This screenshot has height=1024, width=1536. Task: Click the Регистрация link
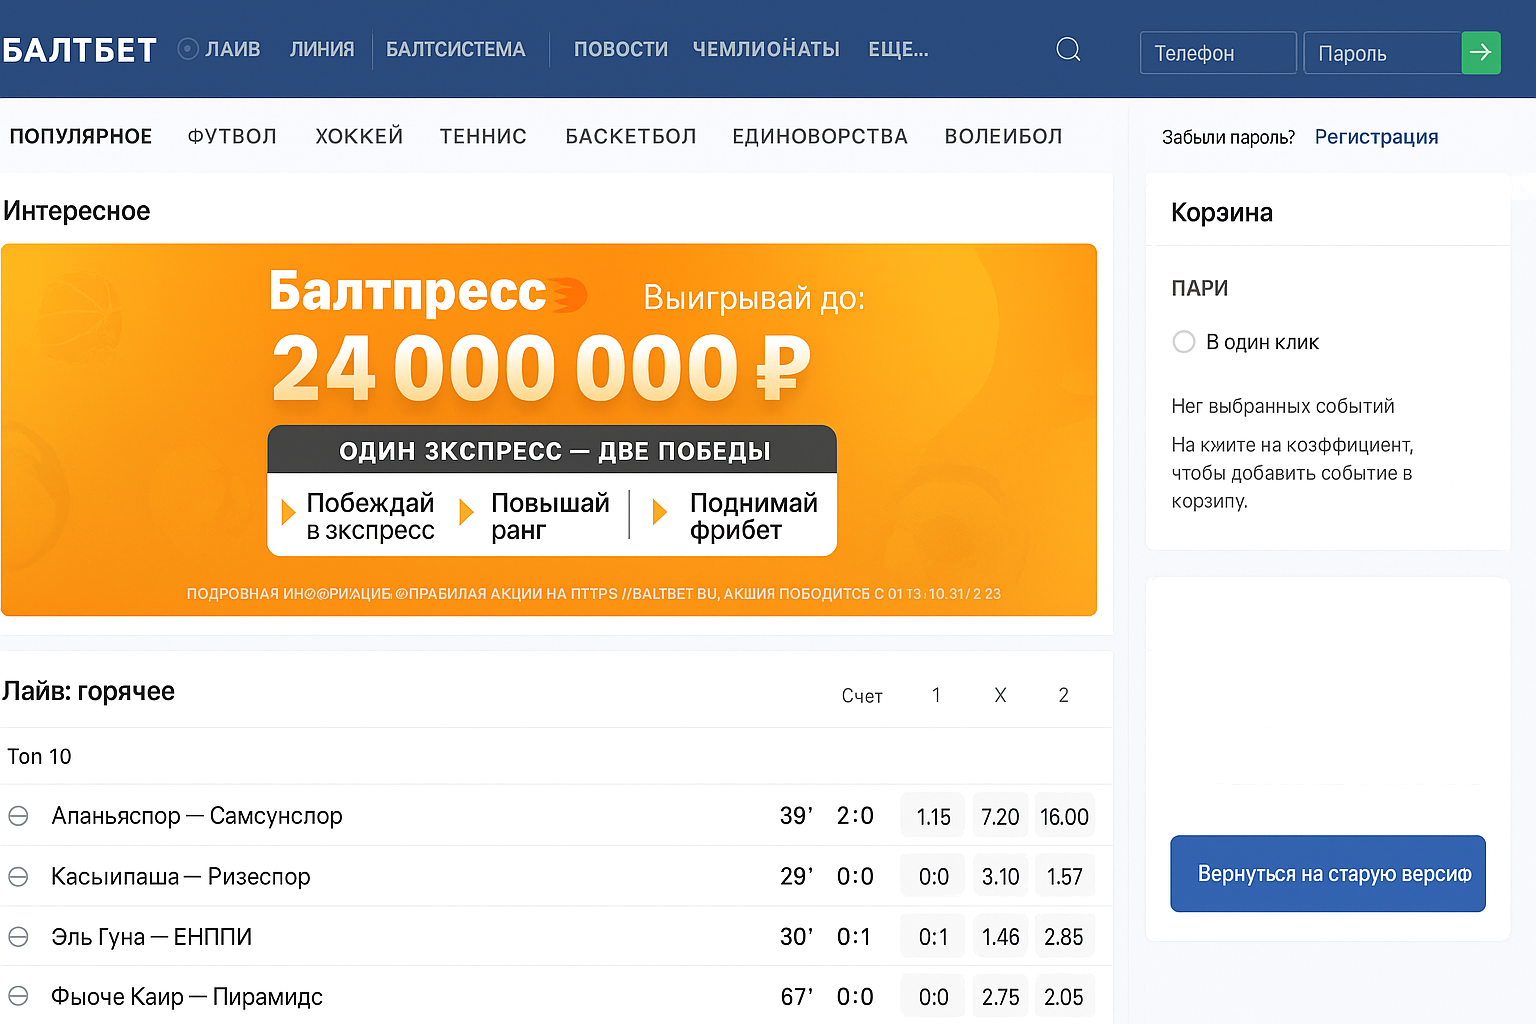pyautogui.click(x=1376, y=137)
